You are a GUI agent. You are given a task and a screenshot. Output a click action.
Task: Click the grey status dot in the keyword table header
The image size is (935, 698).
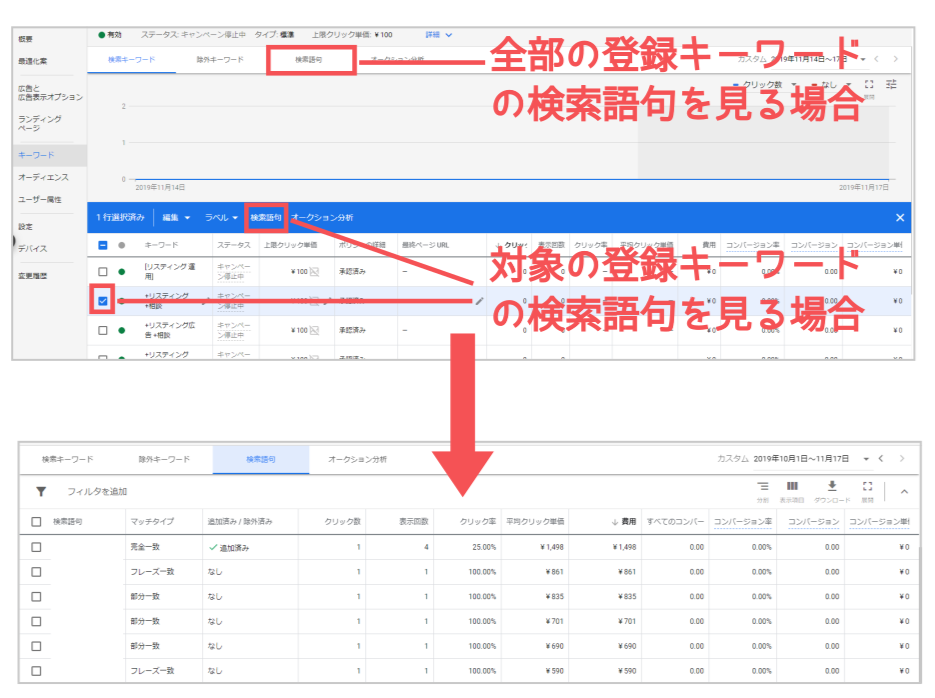click(x=122, y=245)
